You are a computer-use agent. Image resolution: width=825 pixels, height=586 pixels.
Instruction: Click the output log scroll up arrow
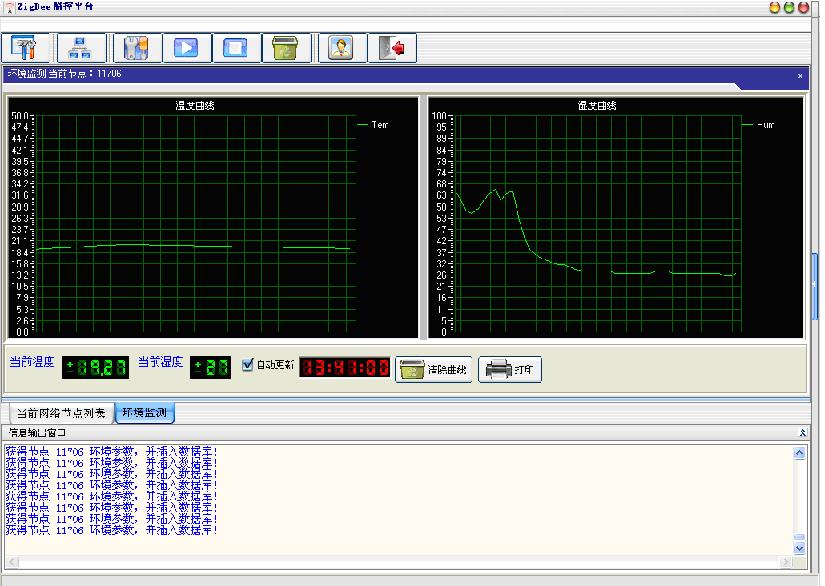coord(799,453)
